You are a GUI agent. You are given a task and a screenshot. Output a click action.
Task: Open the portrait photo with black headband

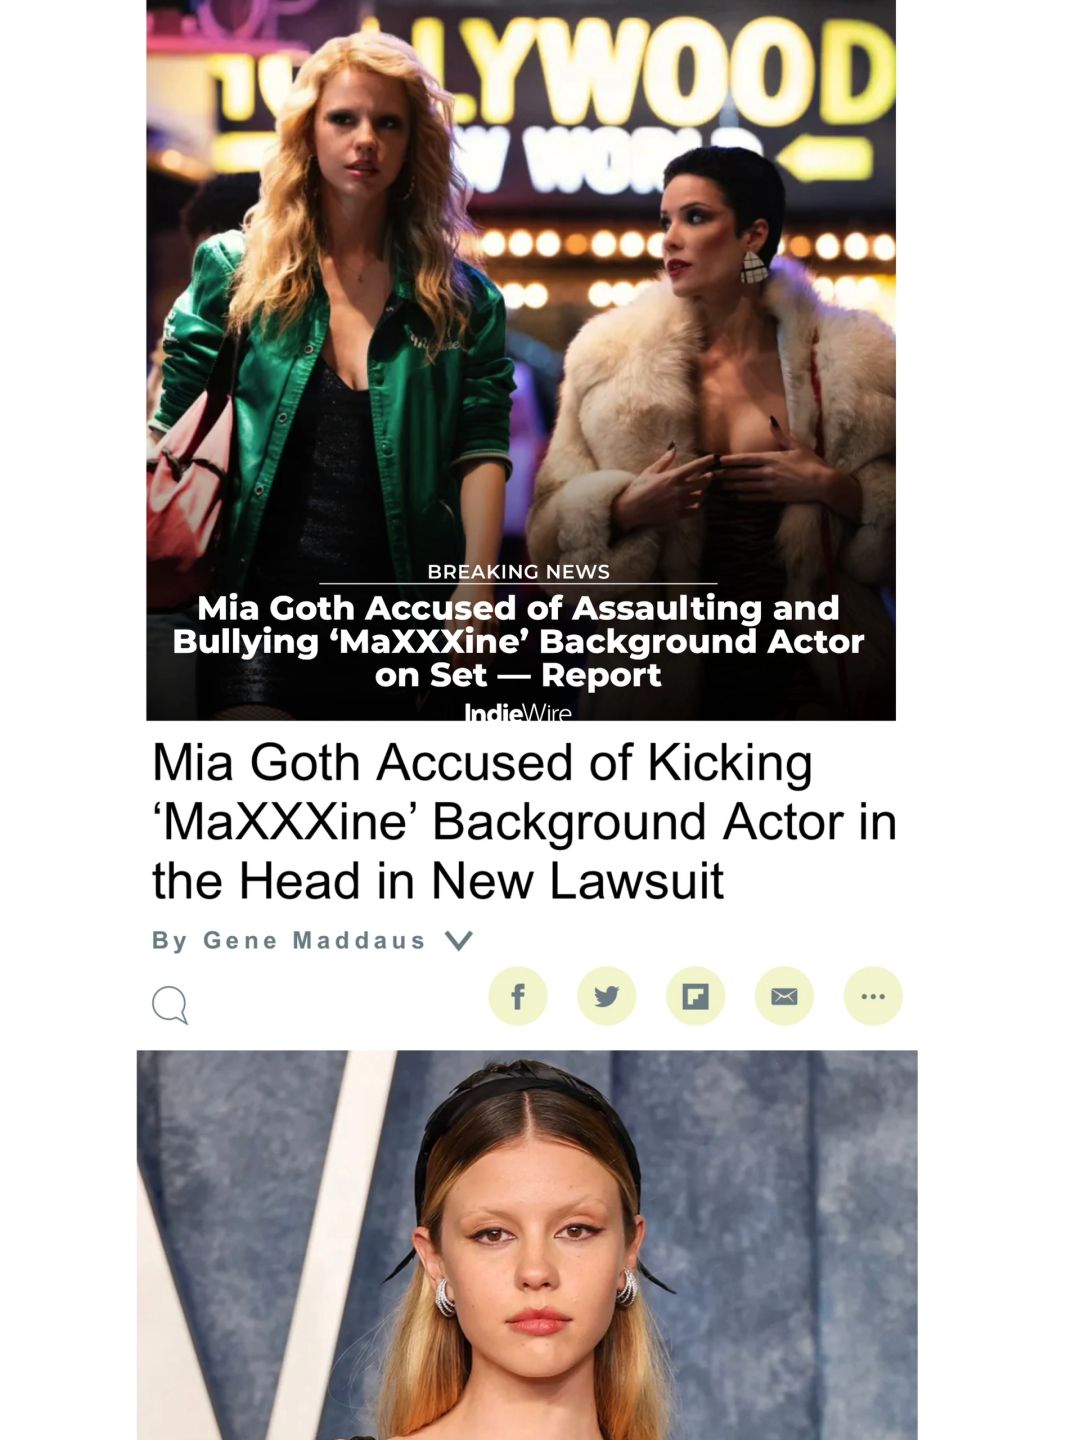point(527,1245)
